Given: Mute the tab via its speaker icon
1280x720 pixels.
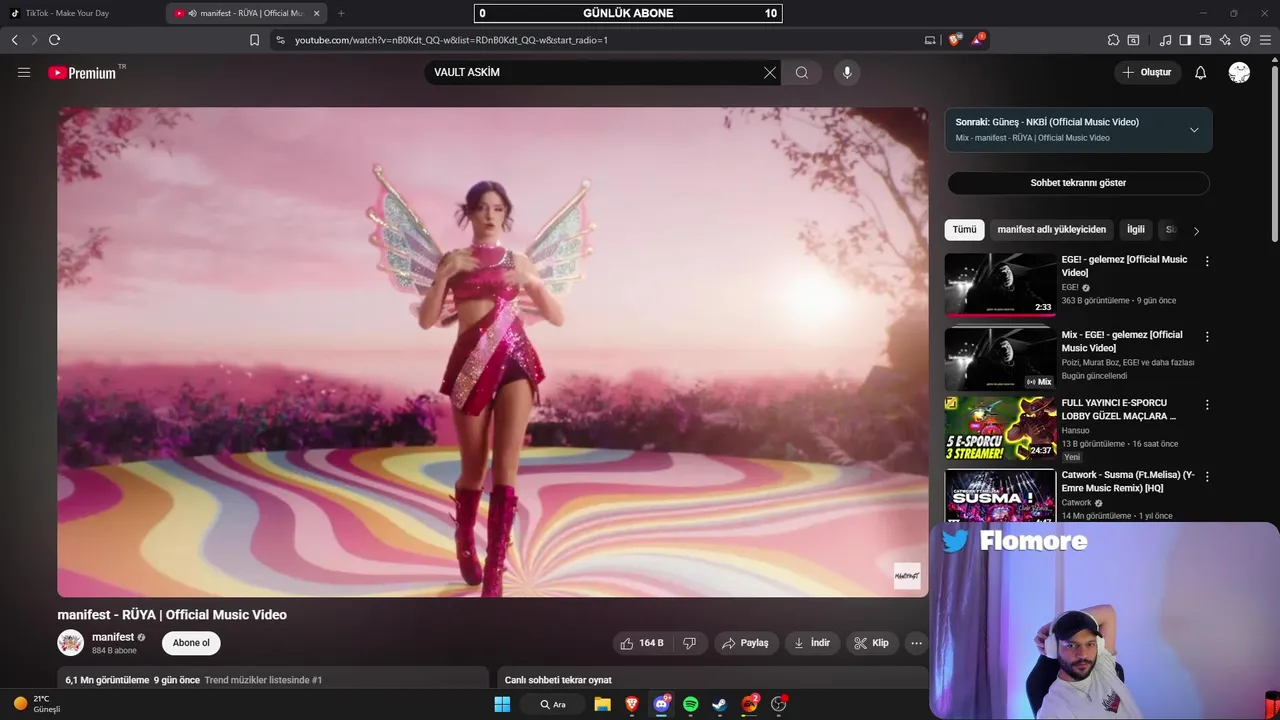Looking at the screenshot, I should pyautogui.click(x=193, y=13).
